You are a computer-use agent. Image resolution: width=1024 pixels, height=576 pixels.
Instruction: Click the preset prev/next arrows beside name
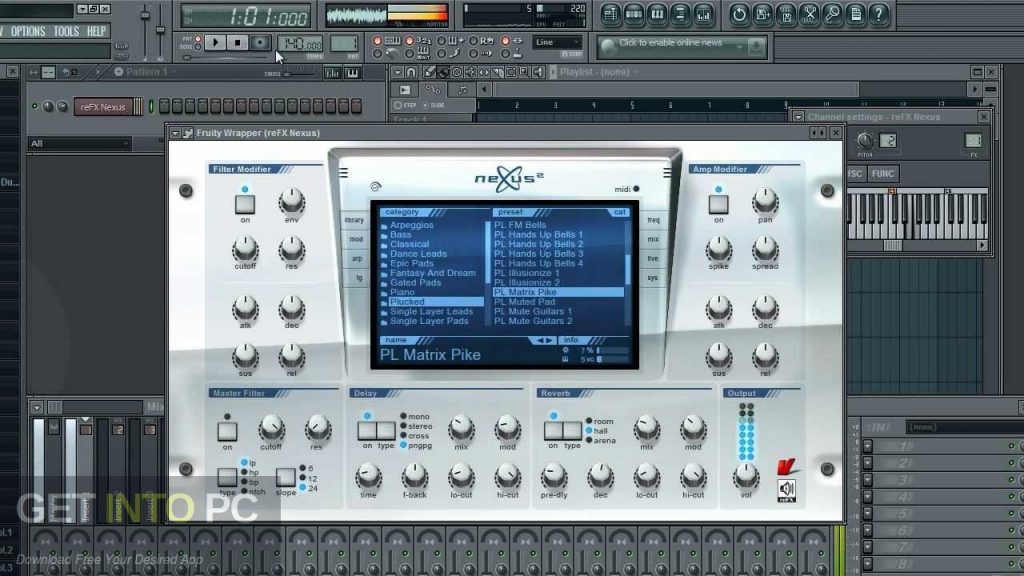pyautogui.click(x=543, y=340)
